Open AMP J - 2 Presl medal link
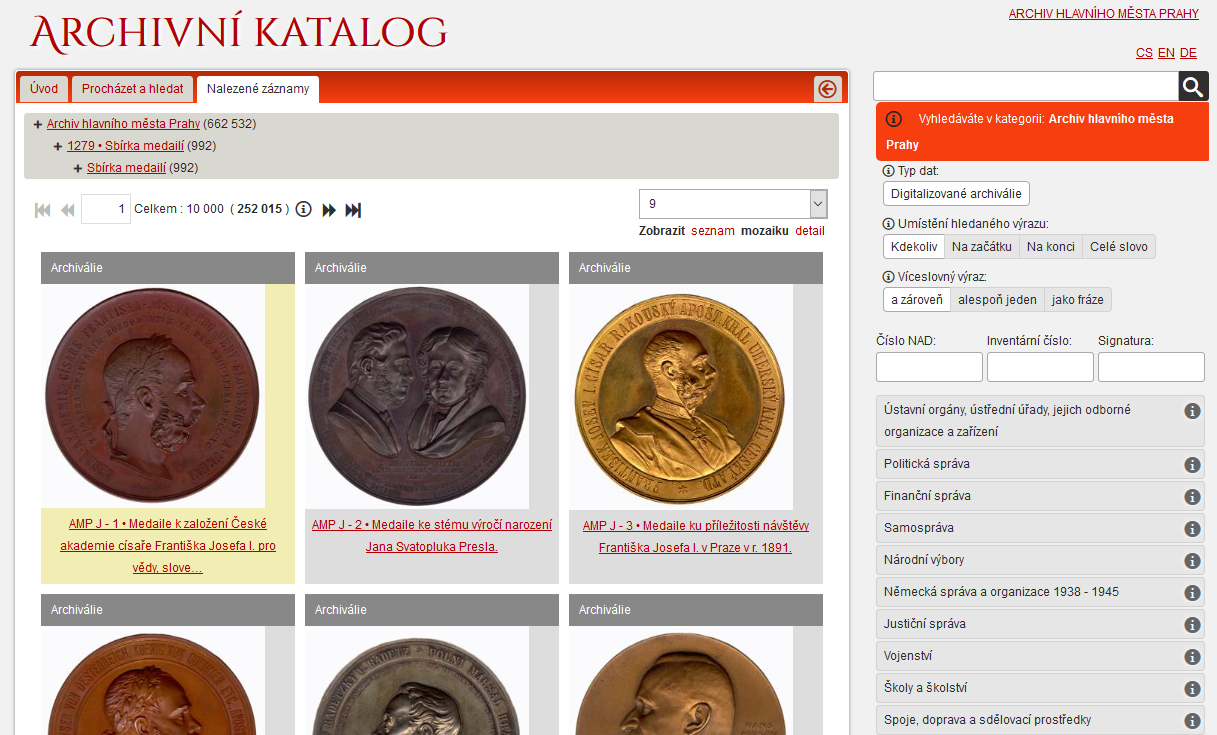The image size is (1217, 735). tap(432, 536)
